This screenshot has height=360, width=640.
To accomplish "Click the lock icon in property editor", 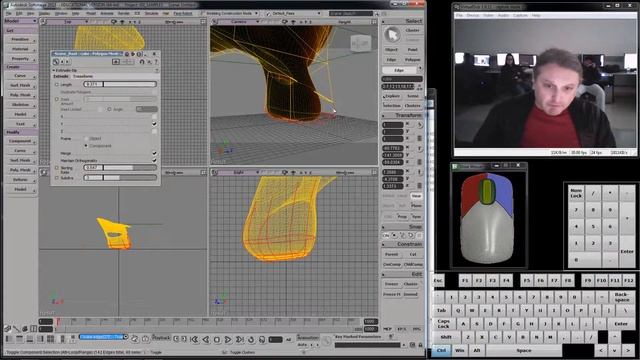I will pos(142,62).
